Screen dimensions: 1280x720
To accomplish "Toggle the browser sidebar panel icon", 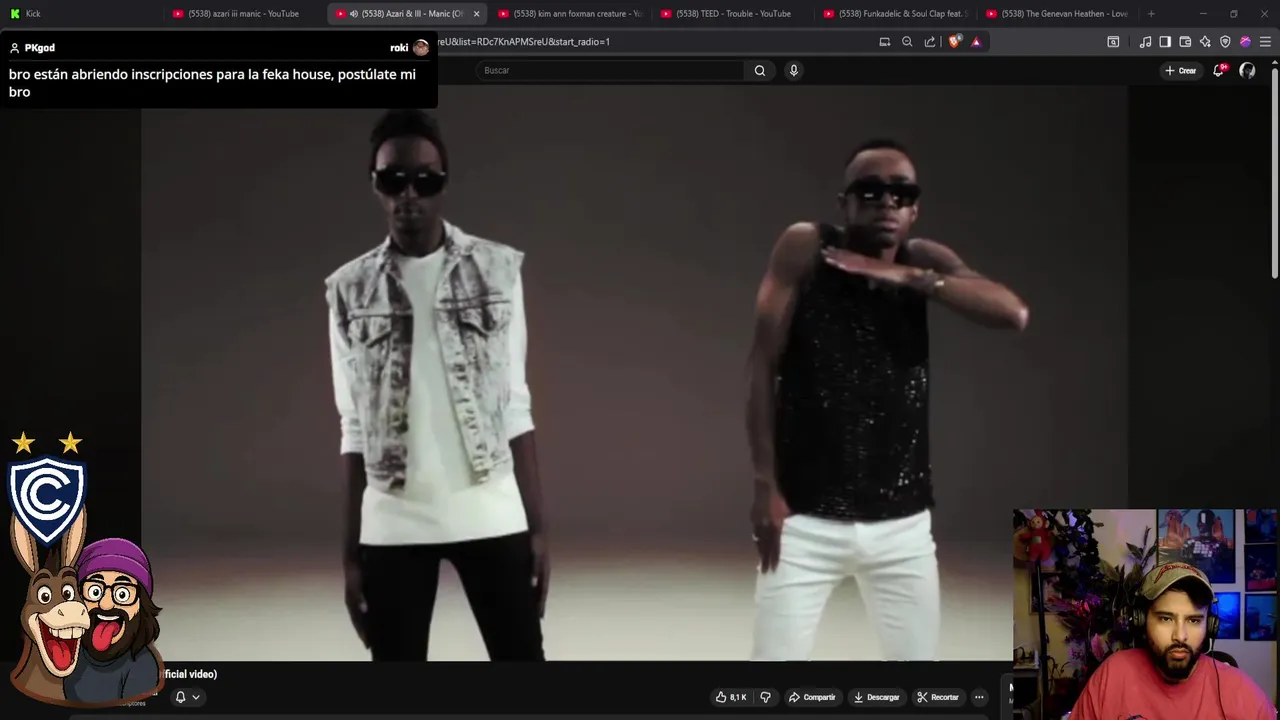I will 1165,42.
